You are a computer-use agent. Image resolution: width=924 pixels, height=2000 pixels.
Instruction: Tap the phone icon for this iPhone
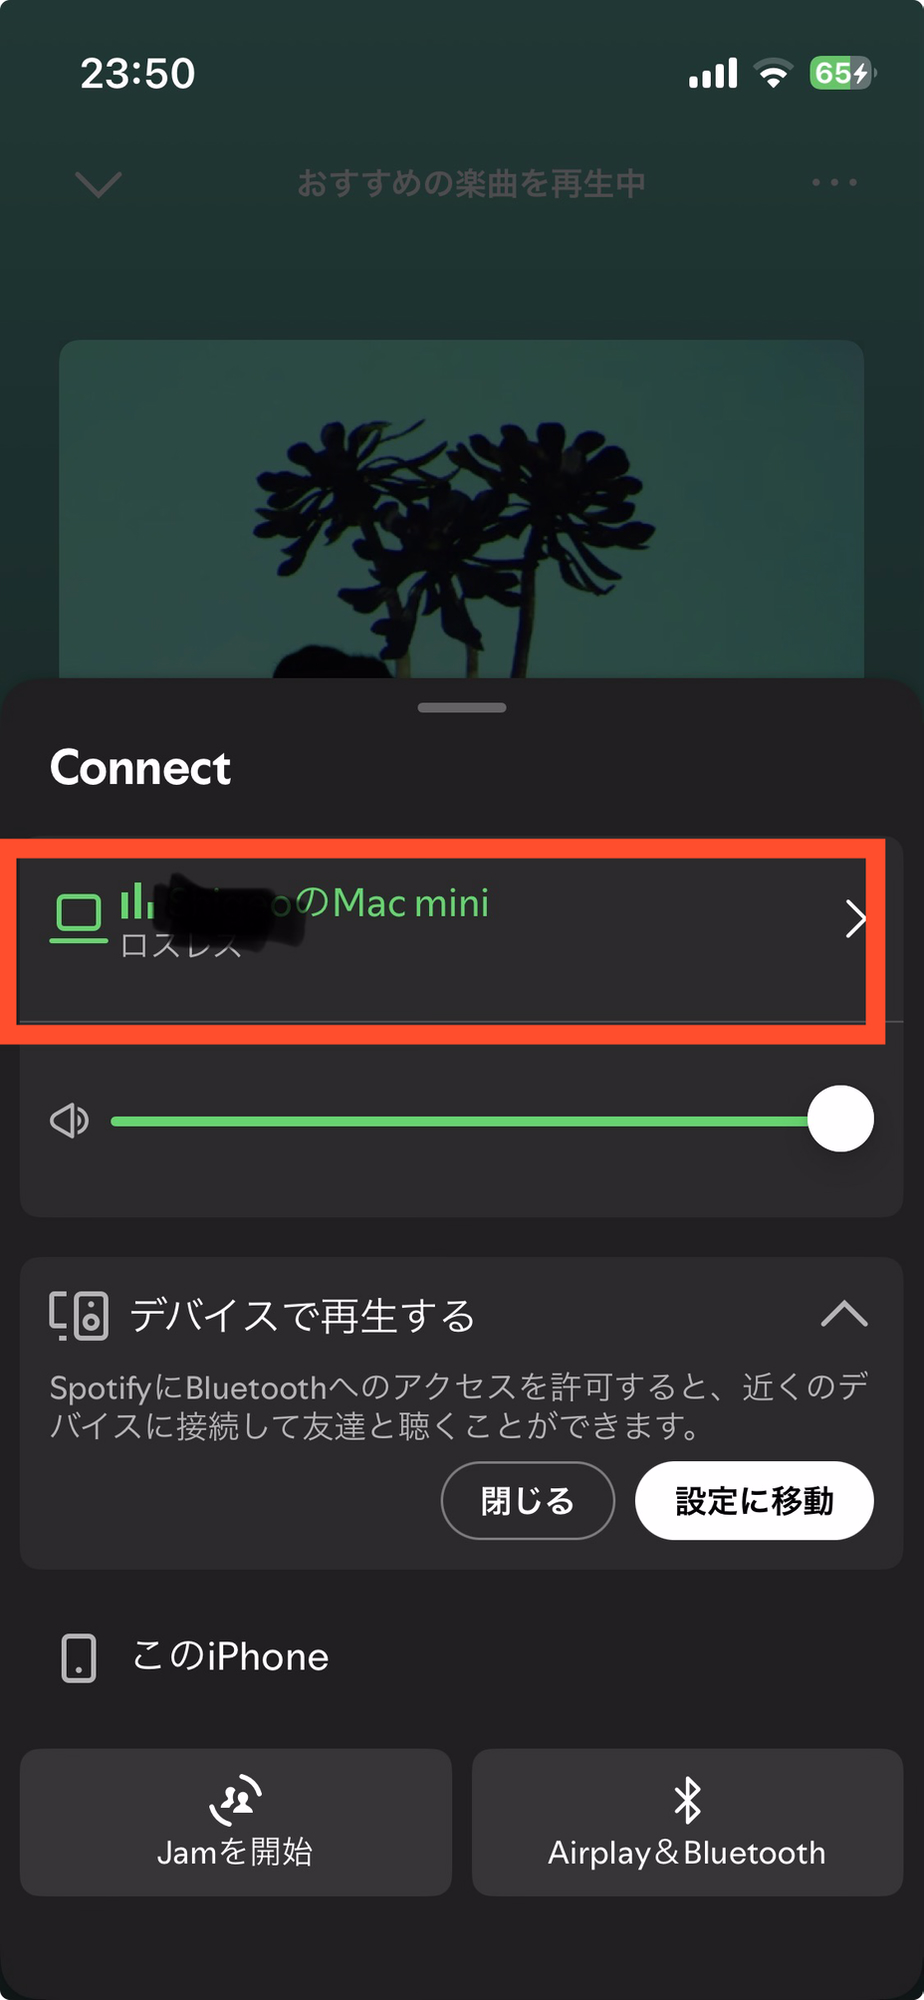79,1658
